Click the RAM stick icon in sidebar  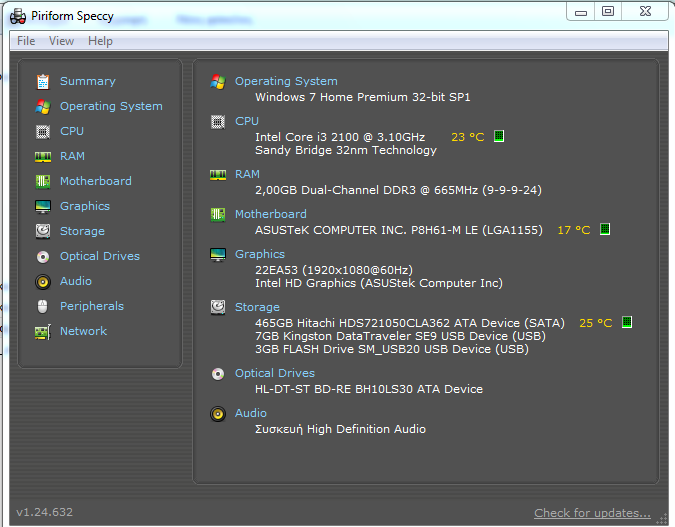click(x=43, y=157)
